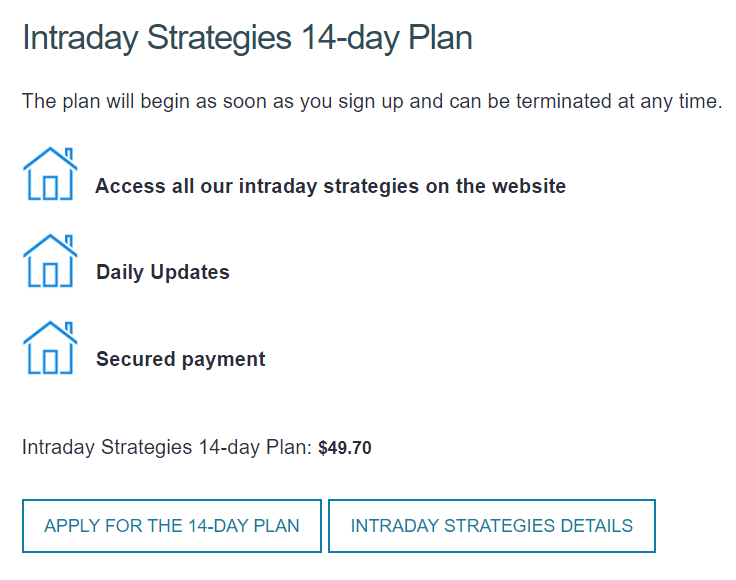Click the Secured payment label
The height and width of the screenshot is (580, 736).
click(x=181, y=359)
